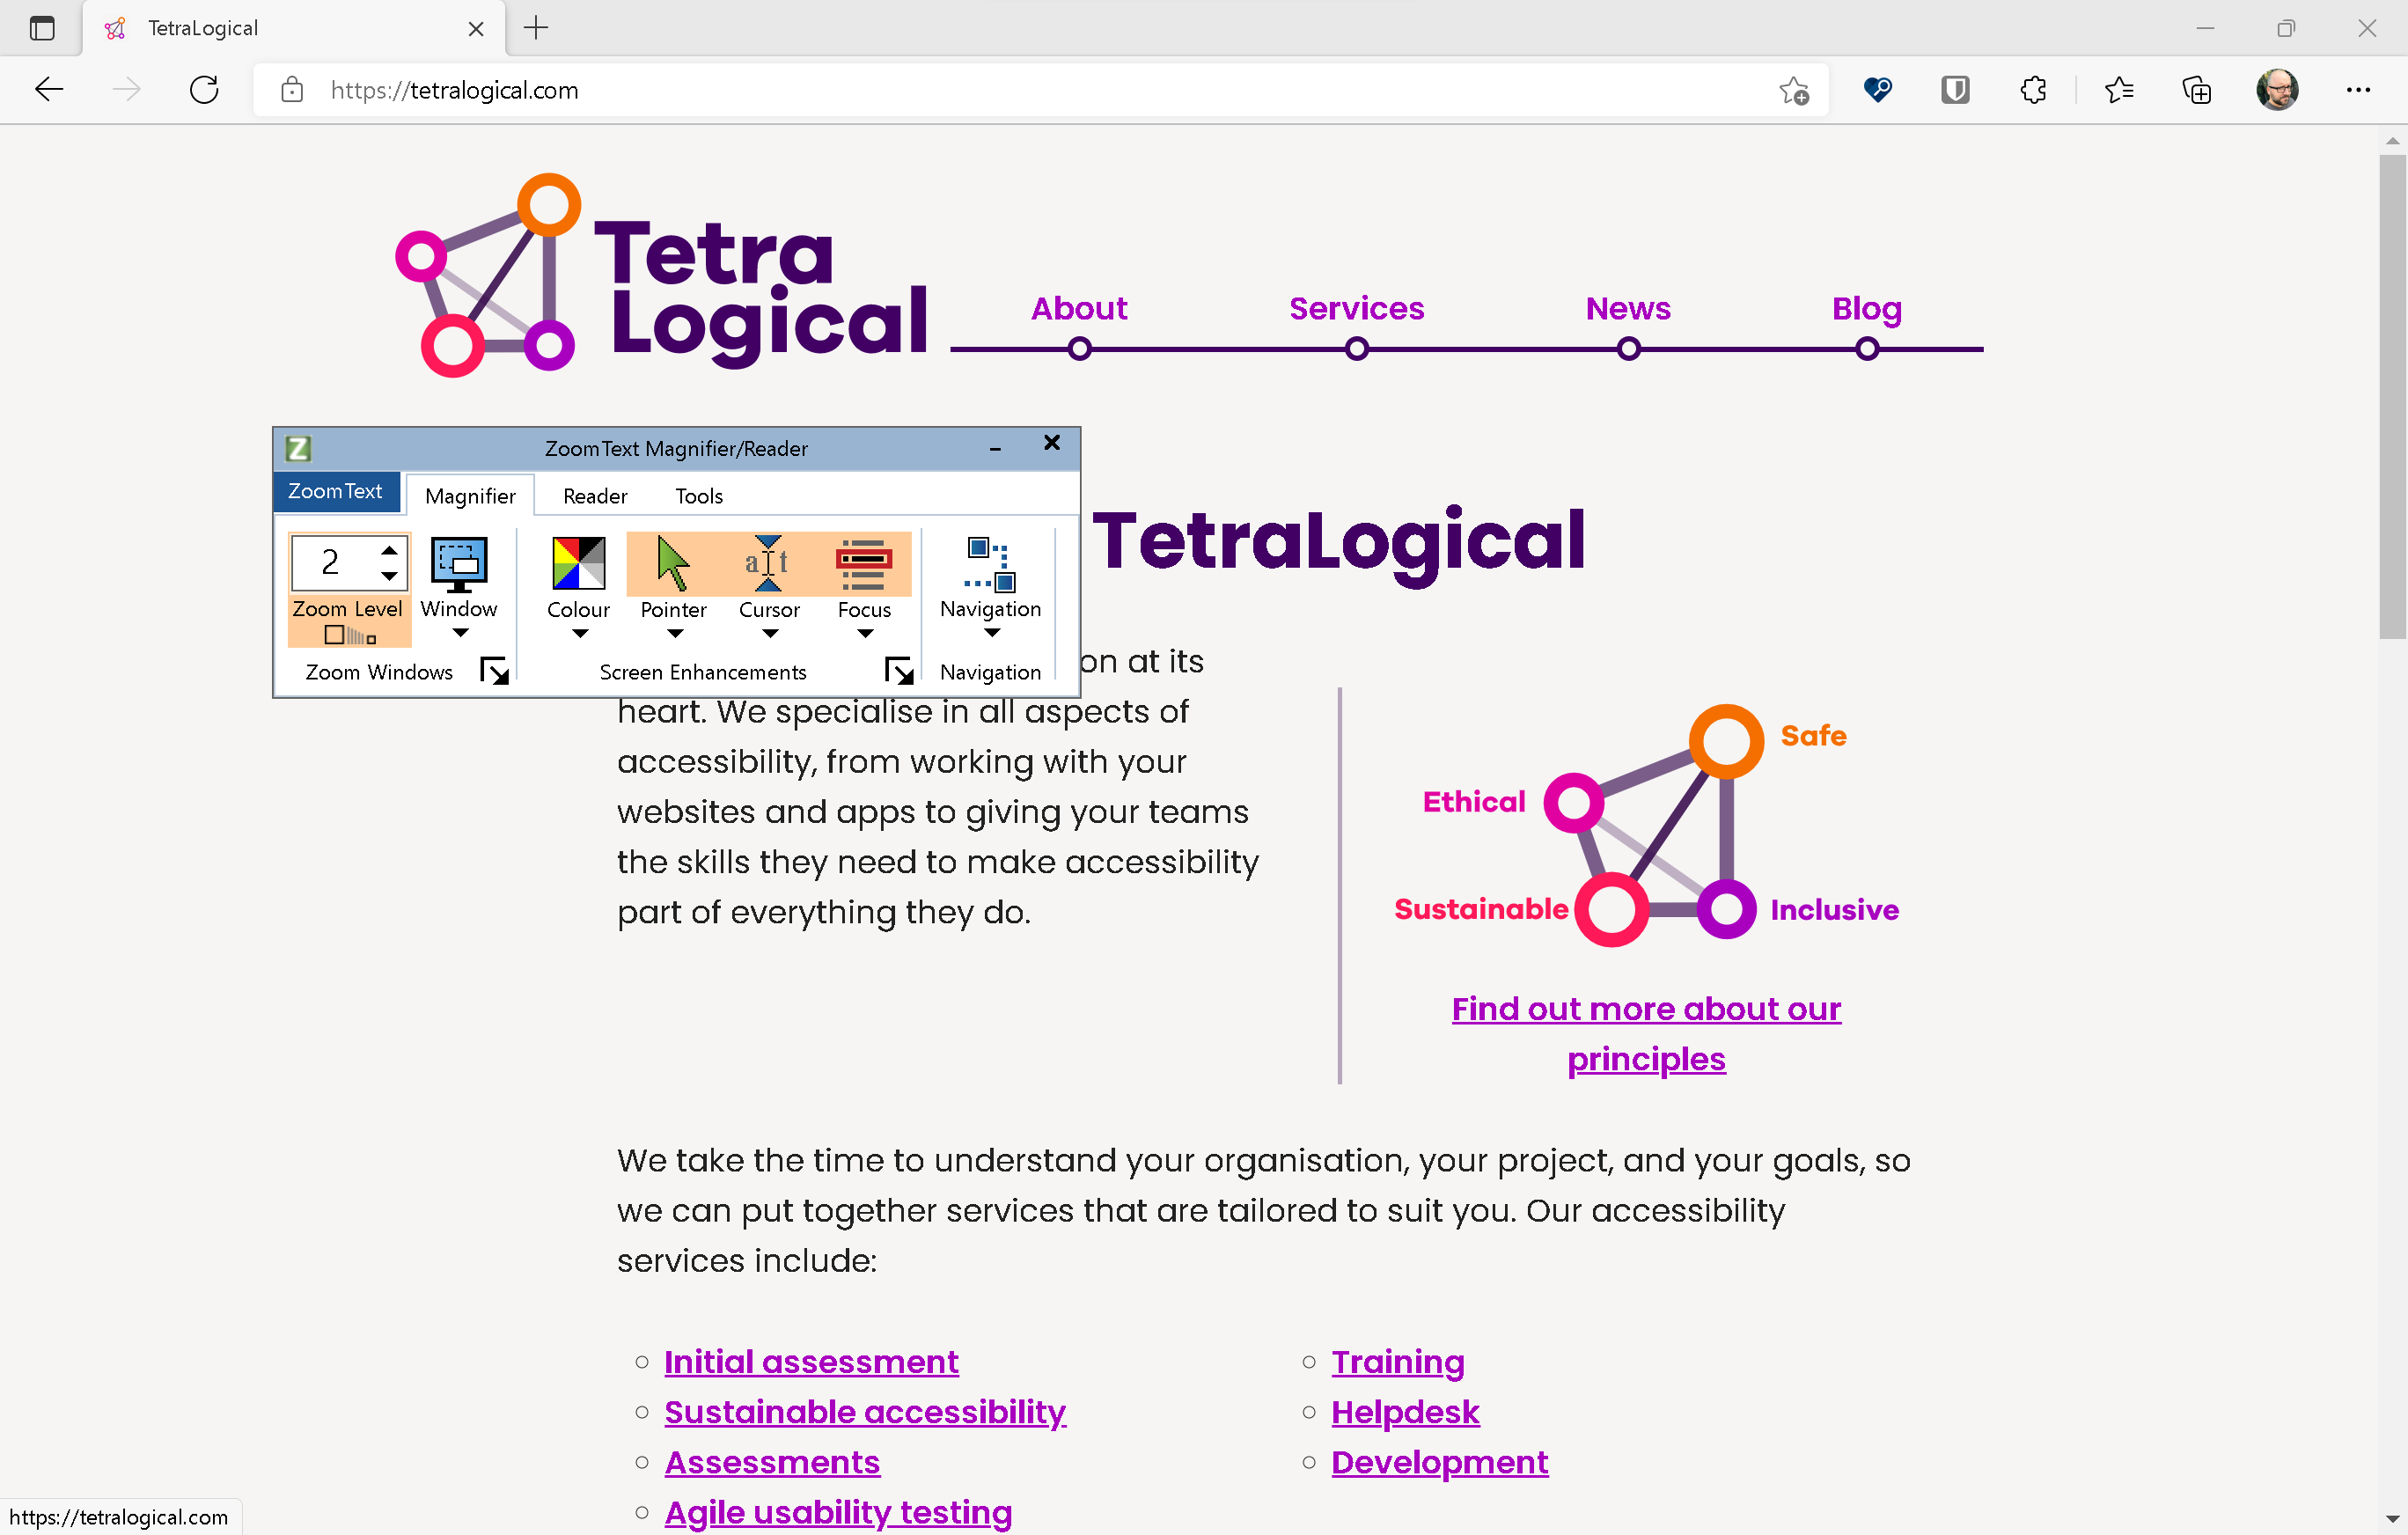Open the Tools tab in ZoomText
The height and width of the screenshot is (1535, 2408).
point(697,495)
